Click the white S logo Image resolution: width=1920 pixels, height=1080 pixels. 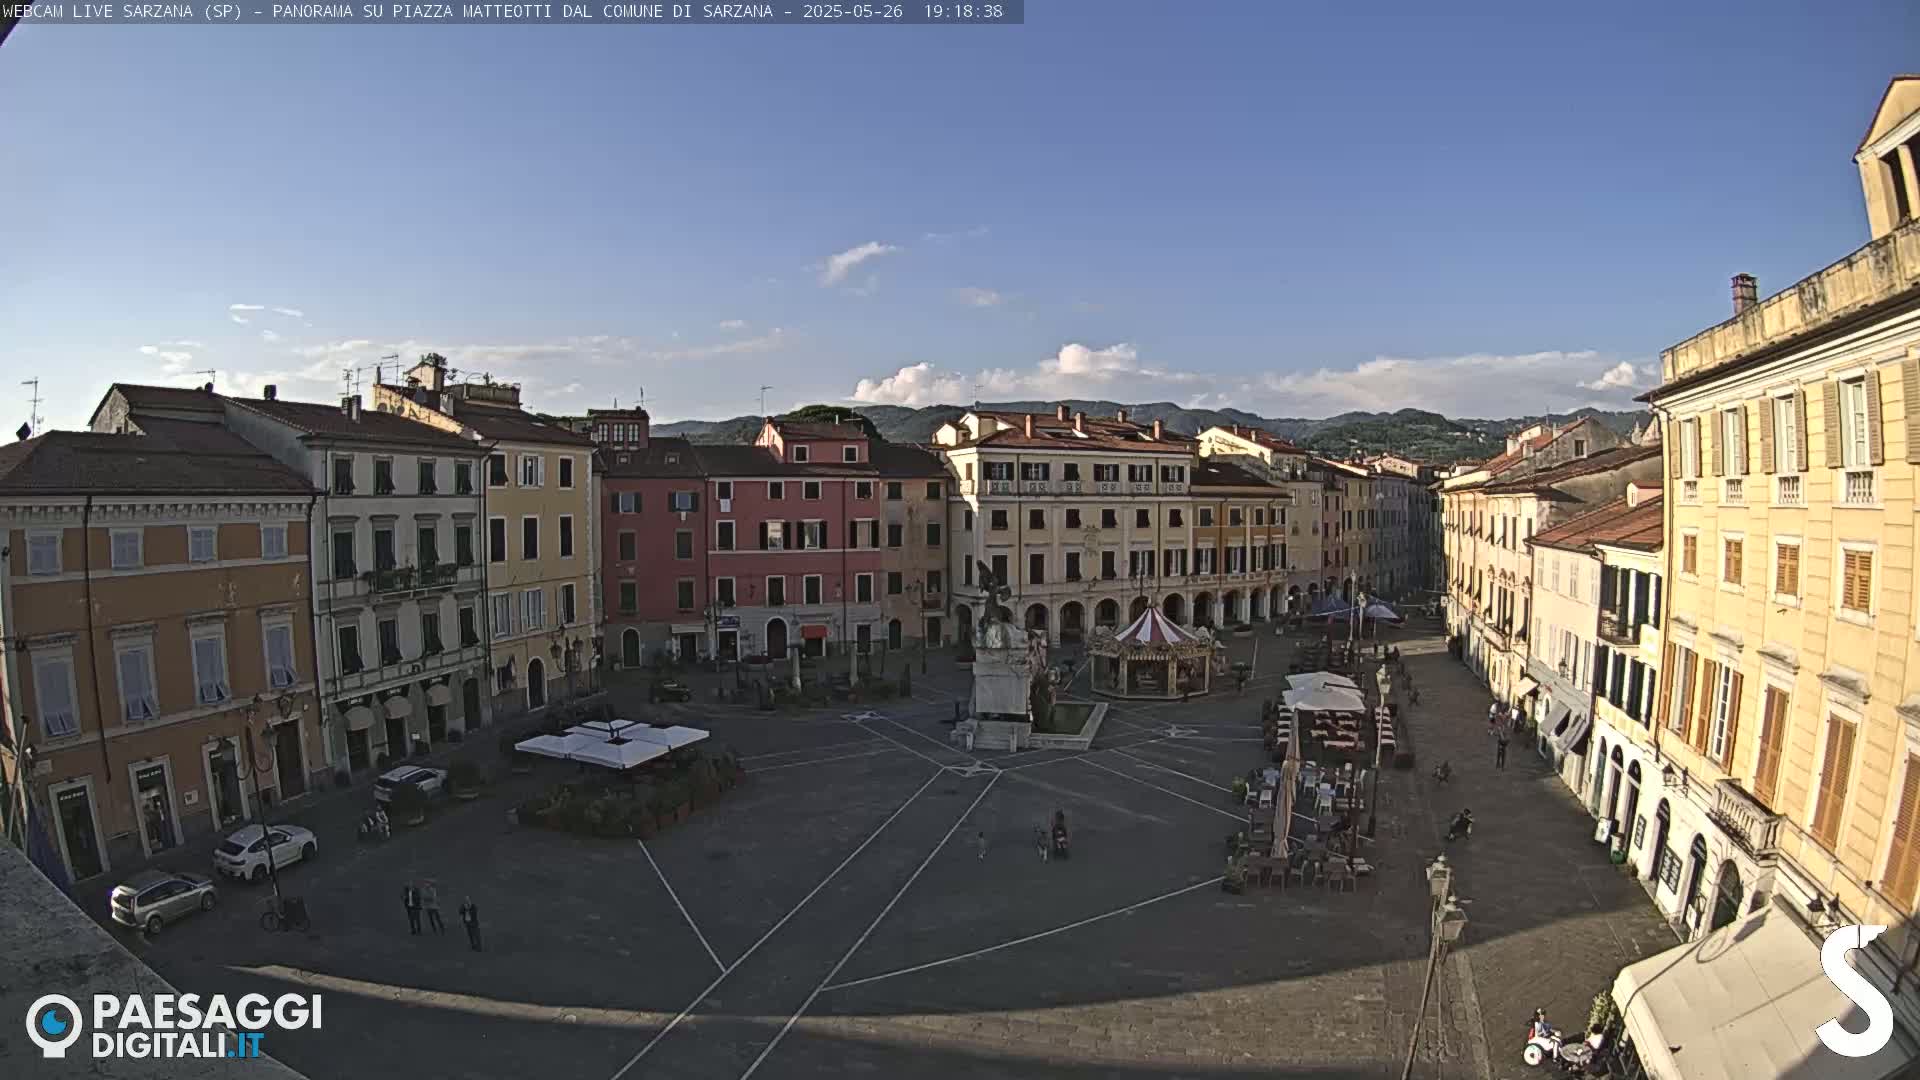(1853, 990)
